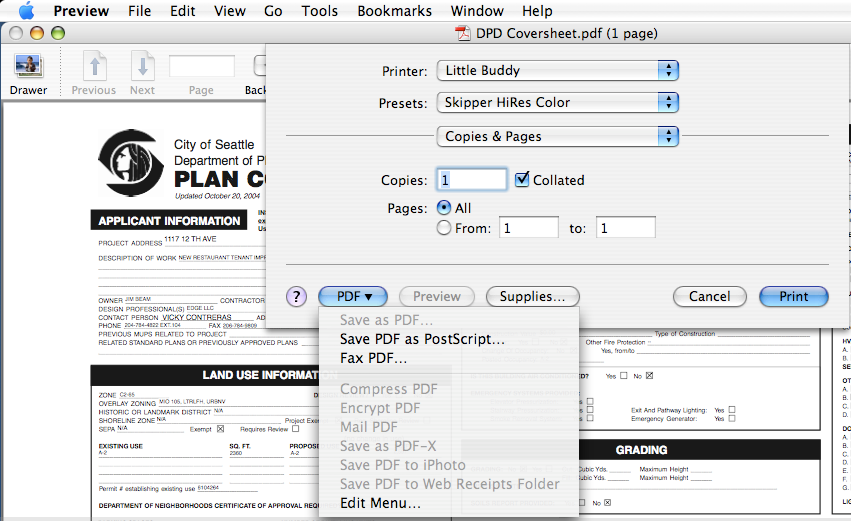Image resolution: width=851 pixels, height=521 pixels.
Task: Click the Emergency Generator Yes checkbox
Action: point(732,418)
